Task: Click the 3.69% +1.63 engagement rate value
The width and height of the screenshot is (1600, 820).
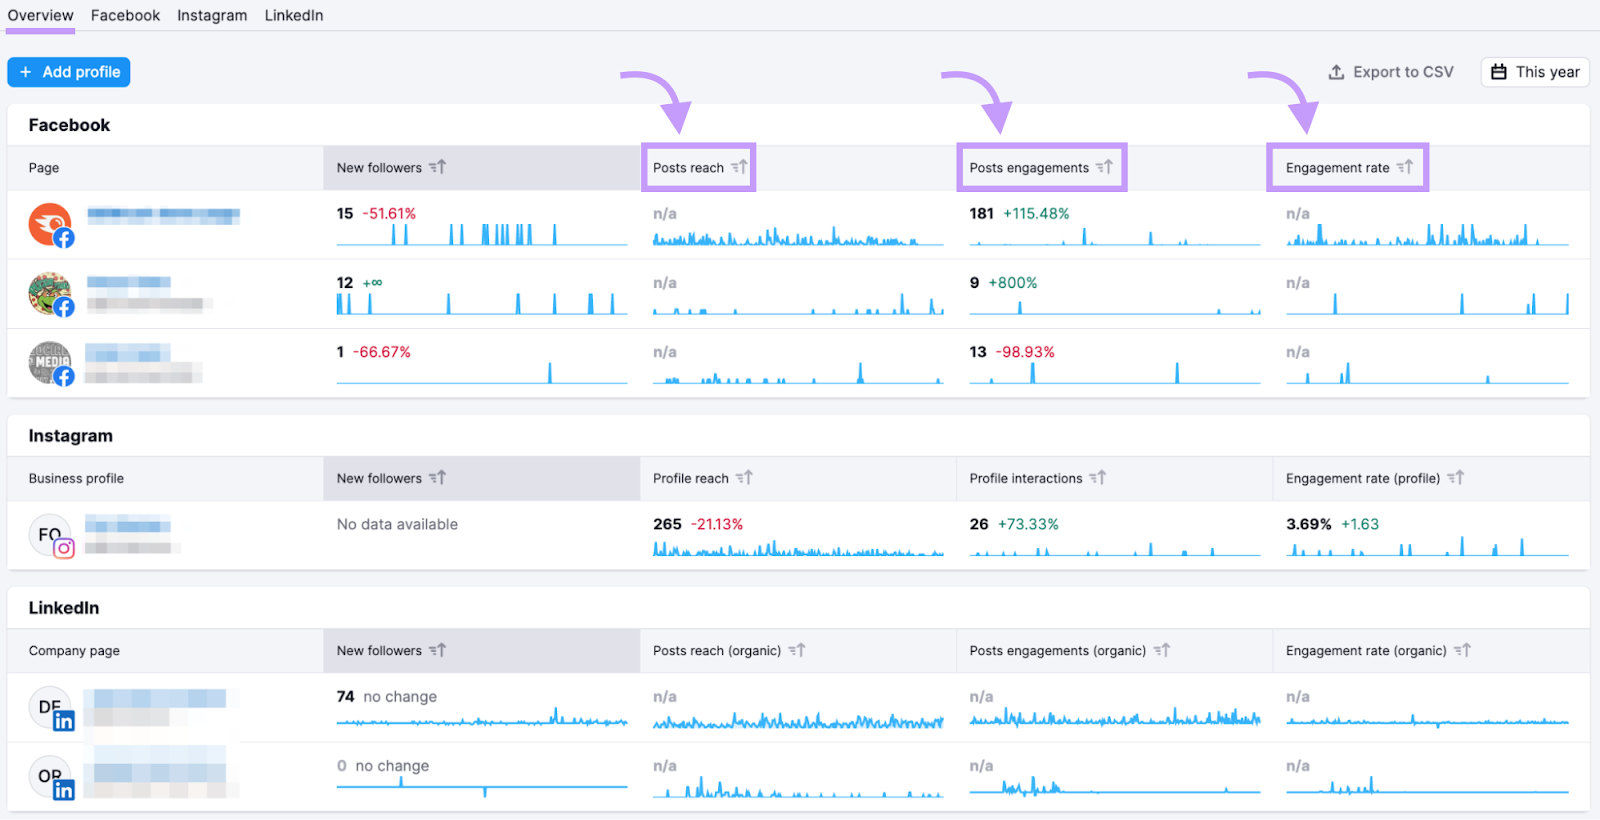Action: point(1333,524)
